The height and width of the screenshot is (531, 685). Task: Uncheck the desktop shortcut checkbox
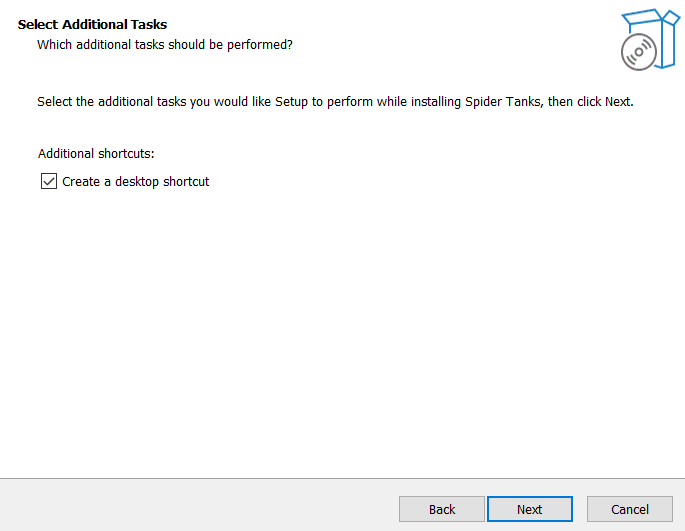point(48,181)
